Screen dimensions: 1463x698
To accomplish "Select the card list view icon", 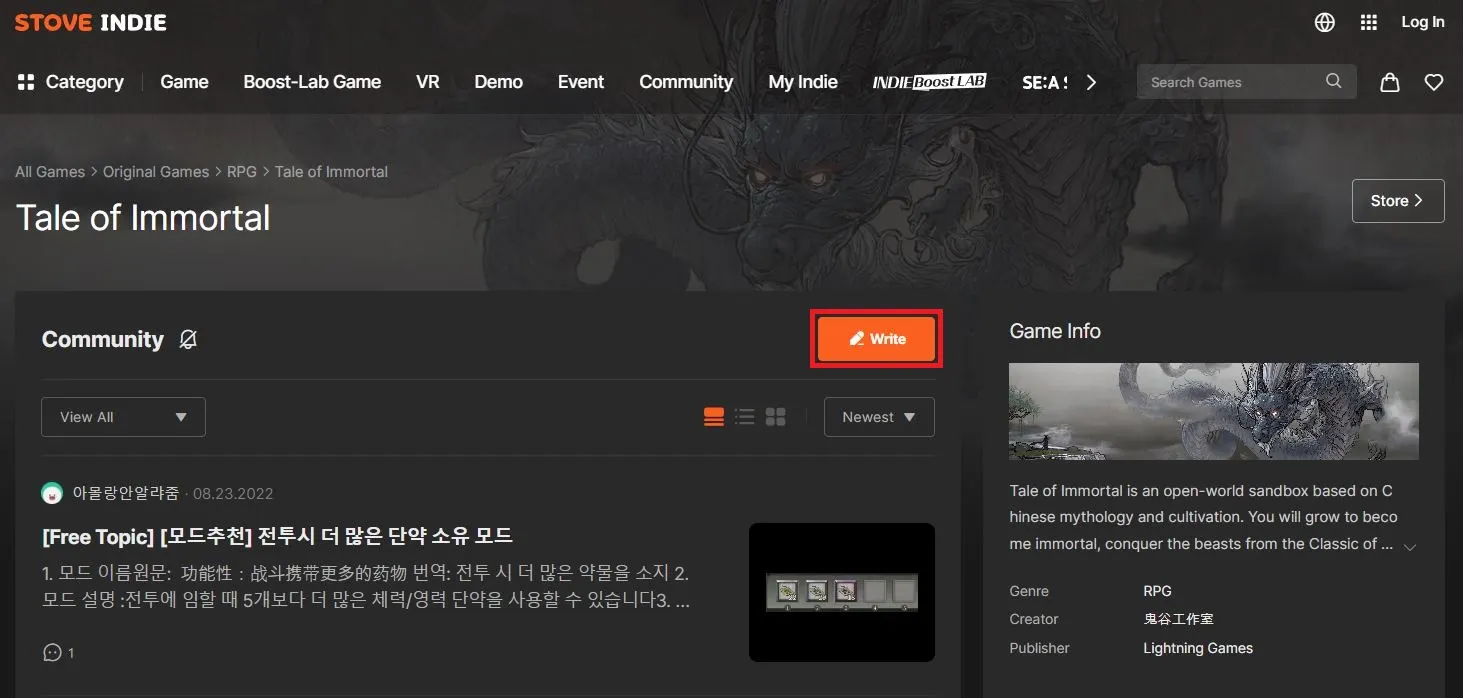I will tap(714, 417).
